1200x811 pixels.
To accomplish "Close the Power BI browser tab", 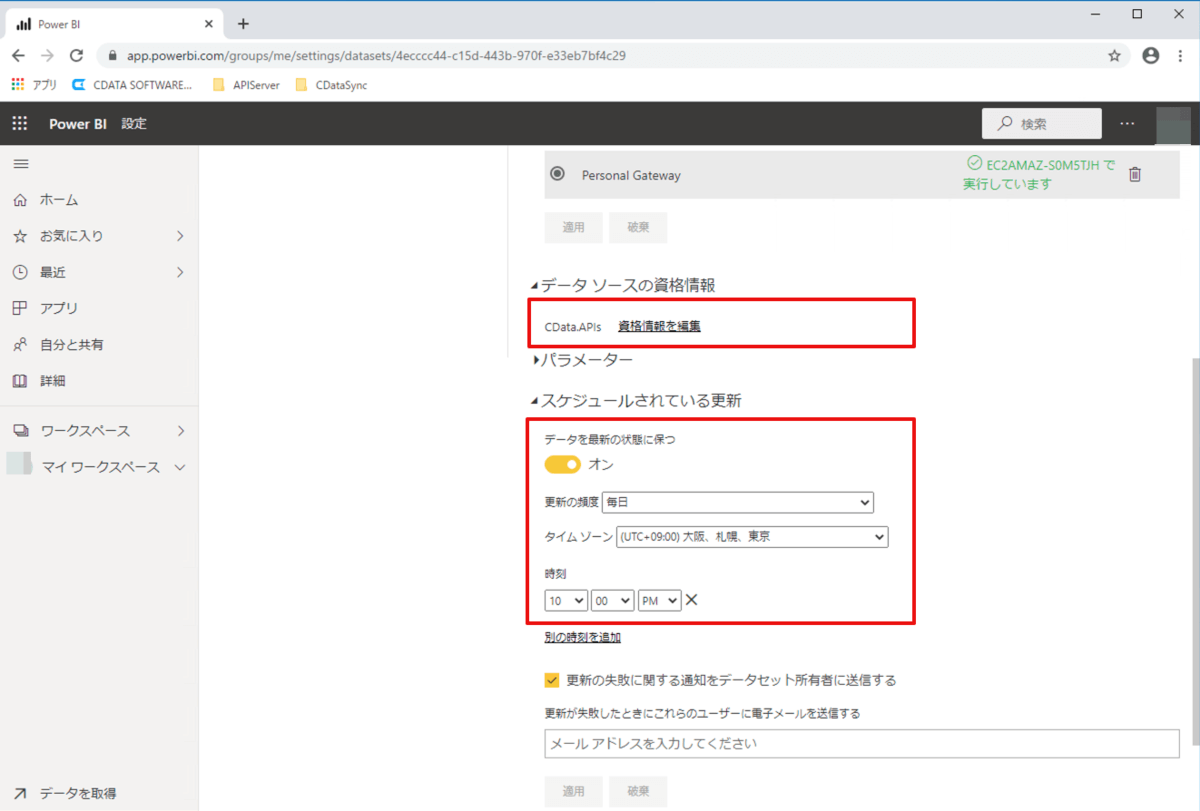I will click(x=208, y=24).
